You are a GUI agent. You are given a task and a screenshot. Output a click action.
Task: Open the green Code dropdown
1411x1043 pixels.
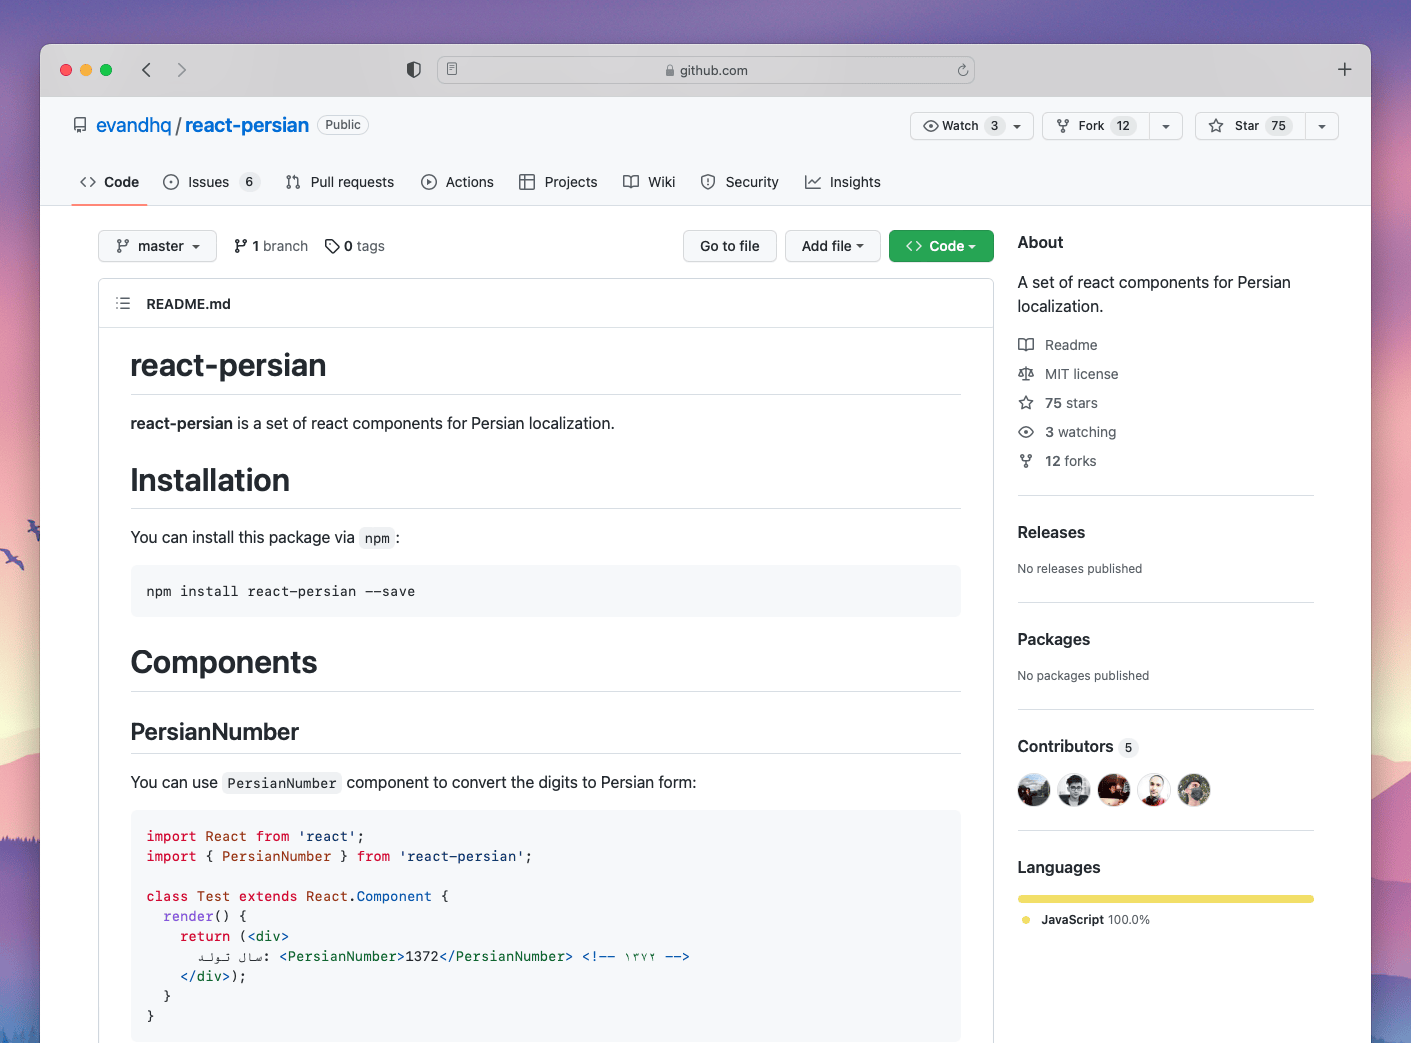[x=941, y=246]
